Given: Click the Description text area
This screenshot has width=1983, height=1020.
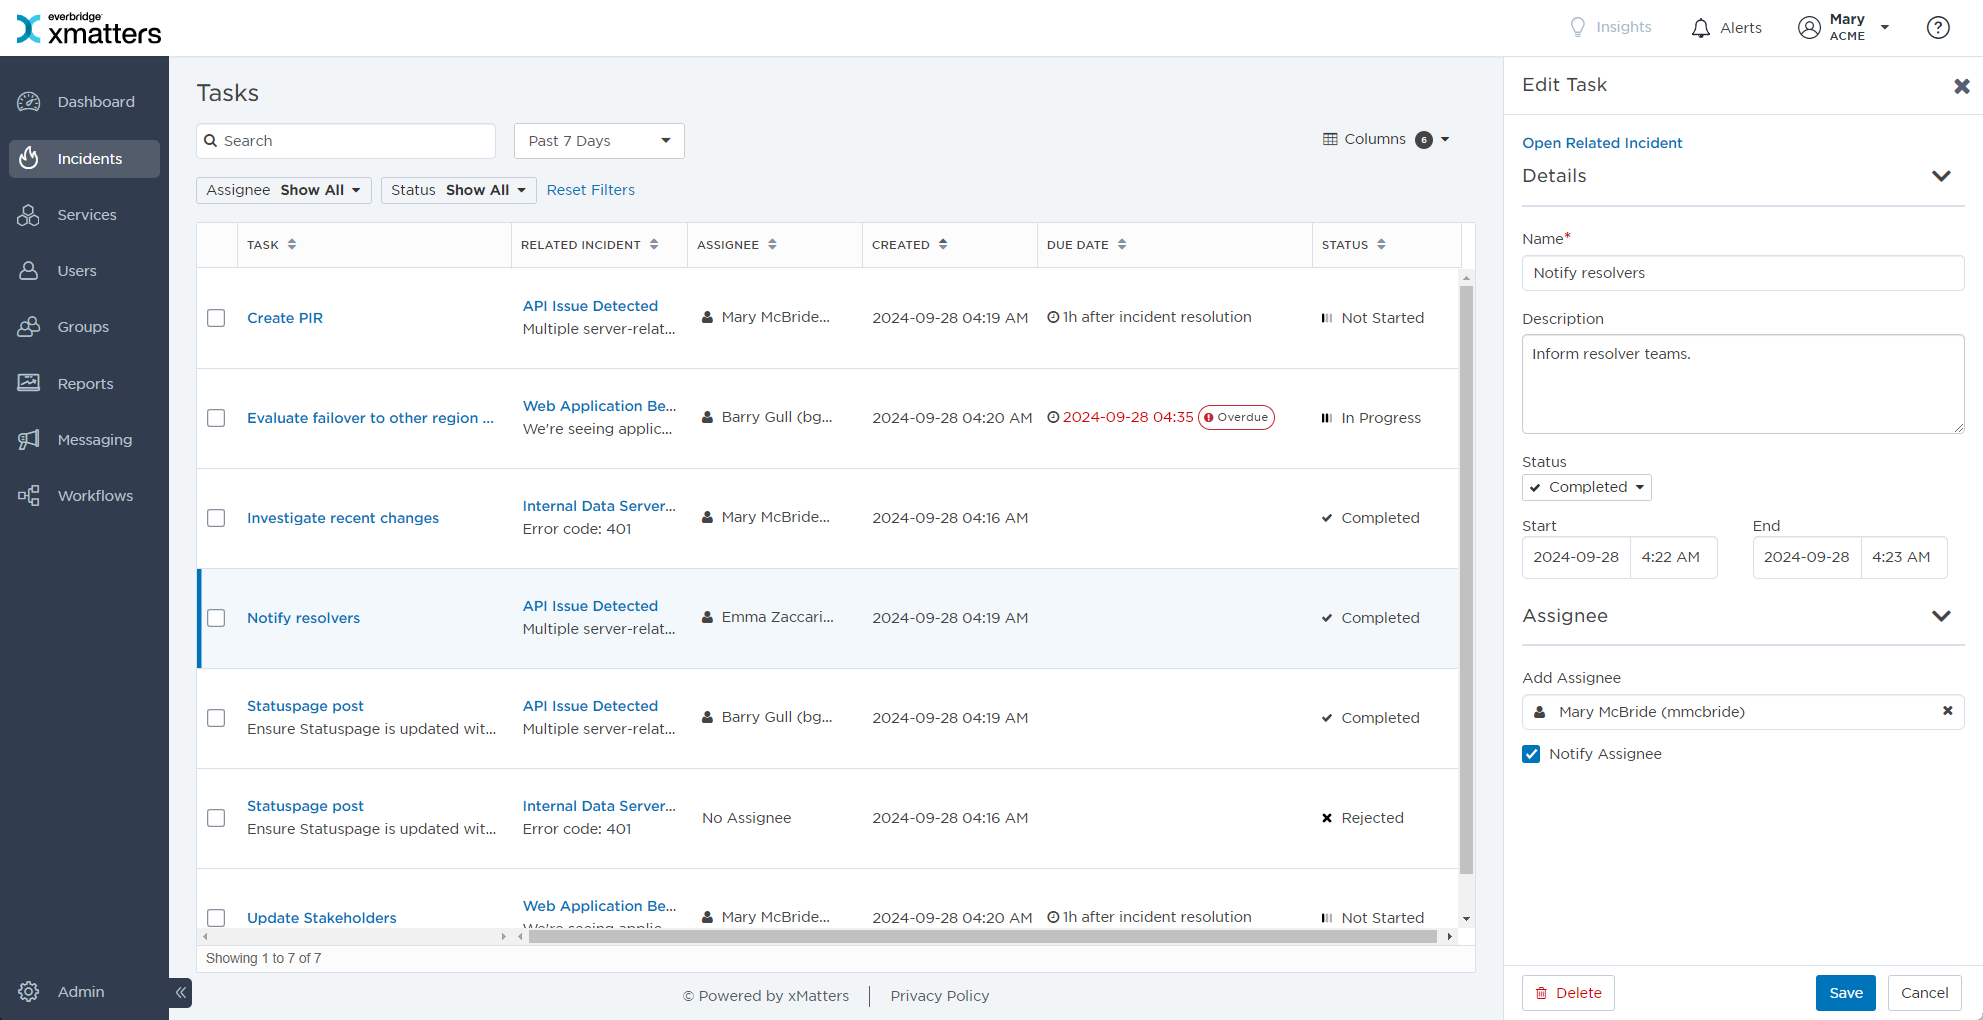Looking at the screenshot, I should (x=1743, y=384).
